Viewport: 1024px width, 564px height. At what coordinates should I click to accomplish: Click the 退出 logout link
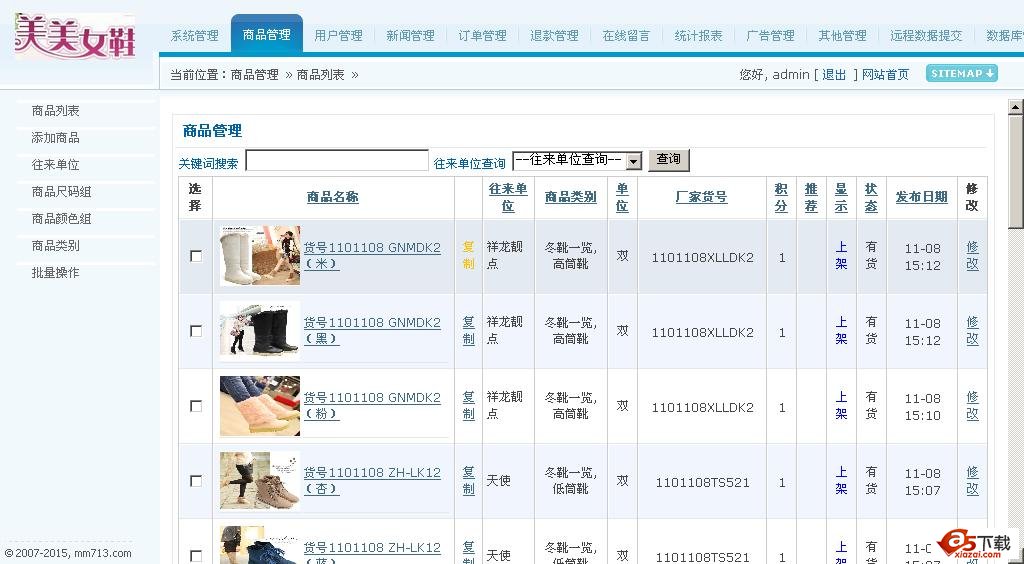coord(834,74)
